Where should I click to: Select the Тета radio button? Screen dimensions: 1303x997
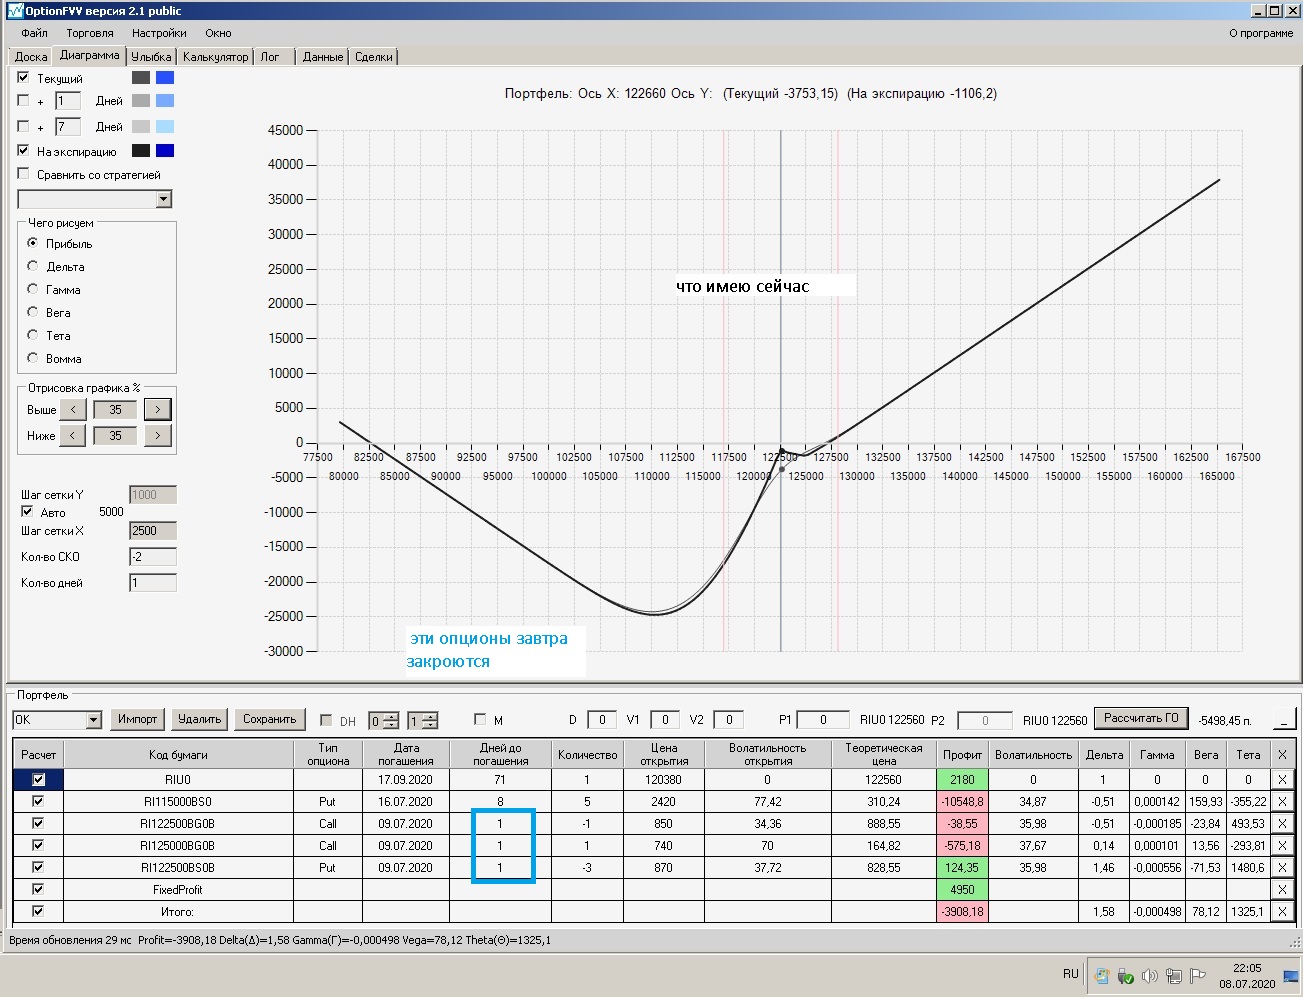[x=33, y=335]
